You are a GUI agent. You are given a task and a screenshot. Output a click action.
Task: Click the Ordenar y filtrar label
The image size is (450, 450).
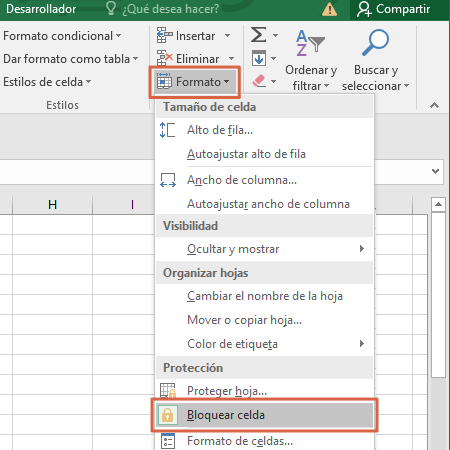tap(311, 78)
